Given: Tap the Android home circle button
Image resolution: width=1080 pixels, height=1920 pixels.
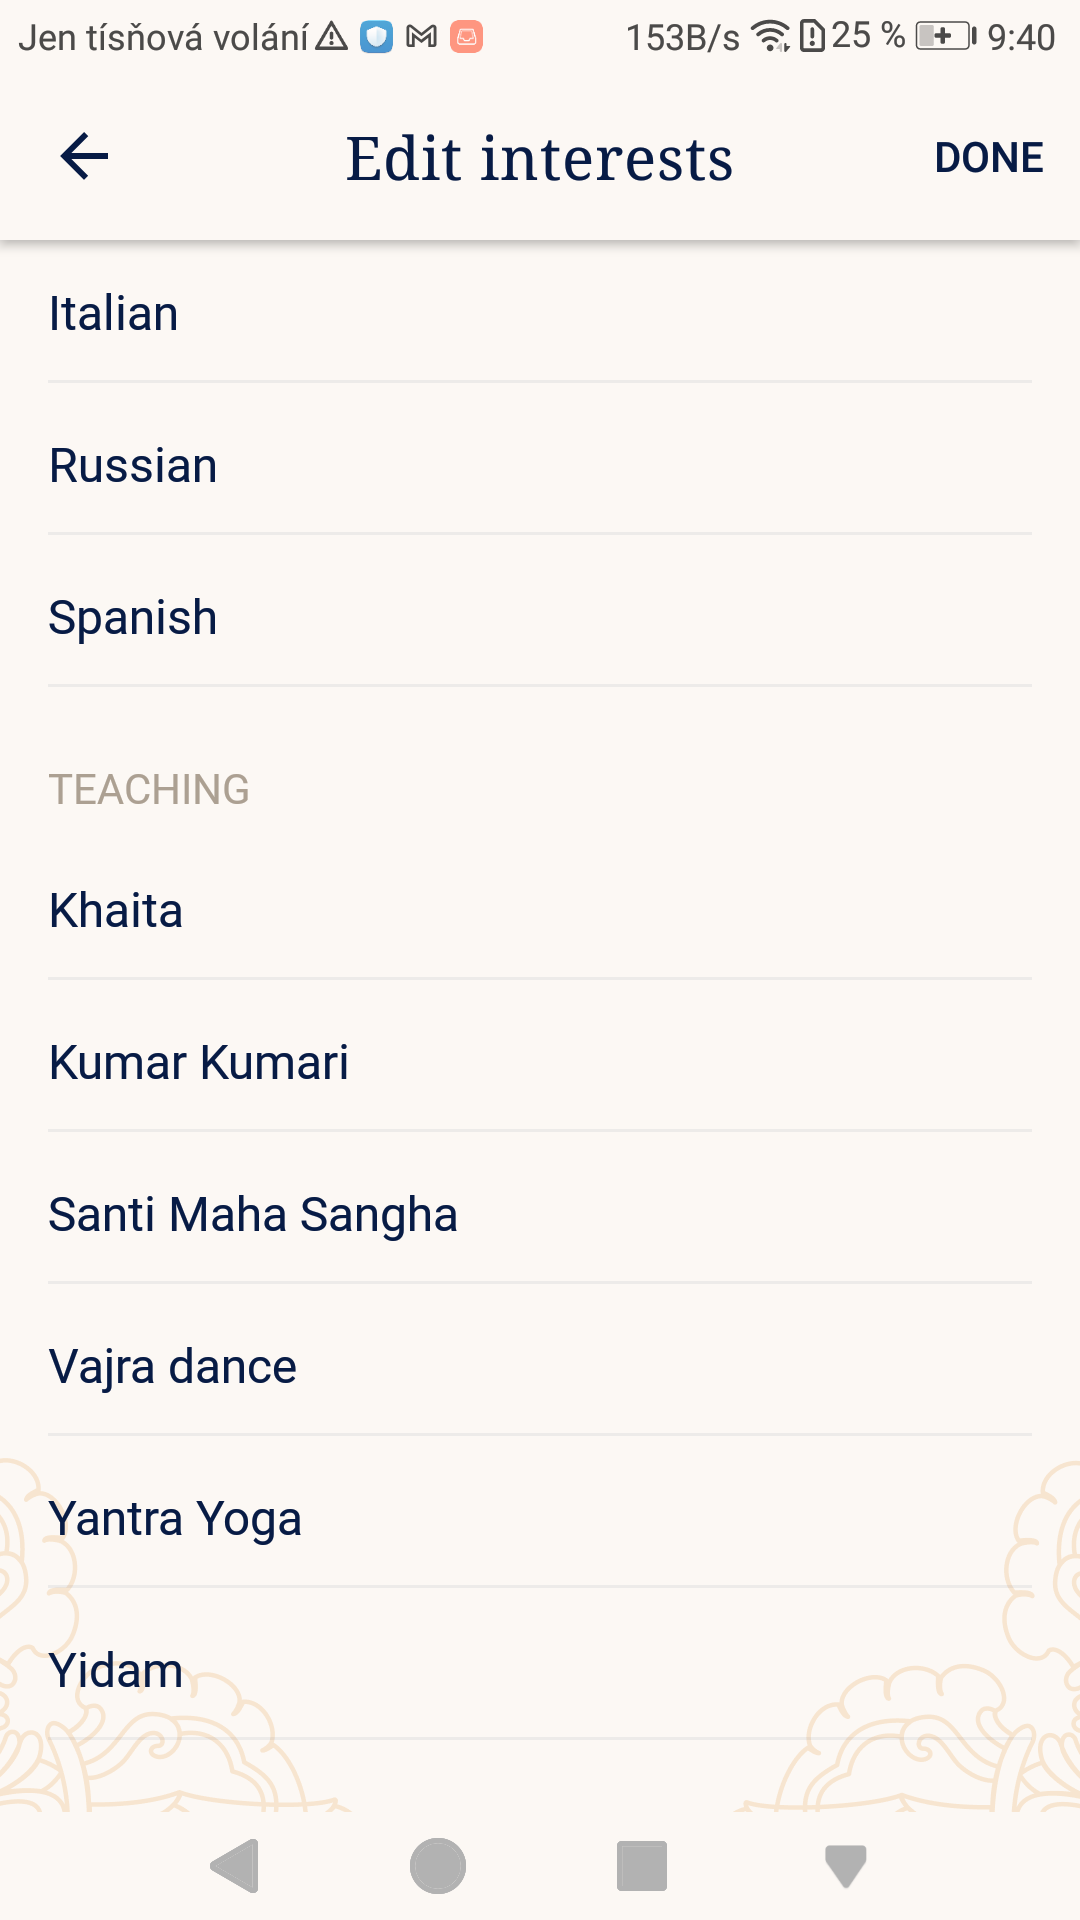Looking at the screenshot, I should pyautogui.click(x=438, y=1866).
